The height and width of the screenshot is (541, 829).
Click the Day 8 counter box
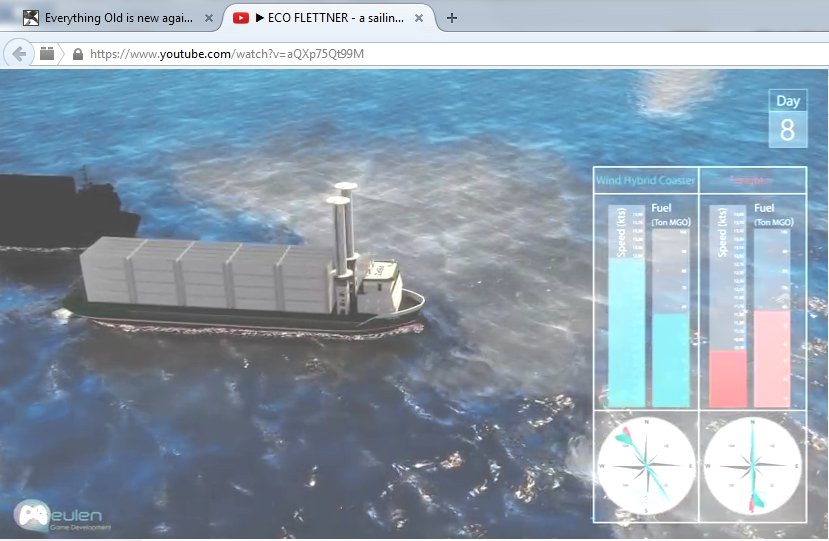788,119
